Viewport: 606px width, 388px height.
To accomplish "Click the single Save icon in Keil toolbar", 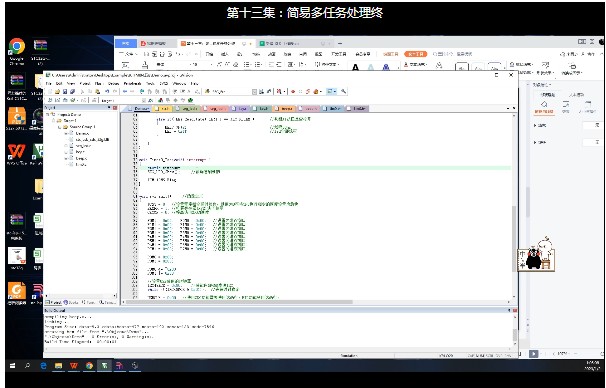I will tap(65, 92).
